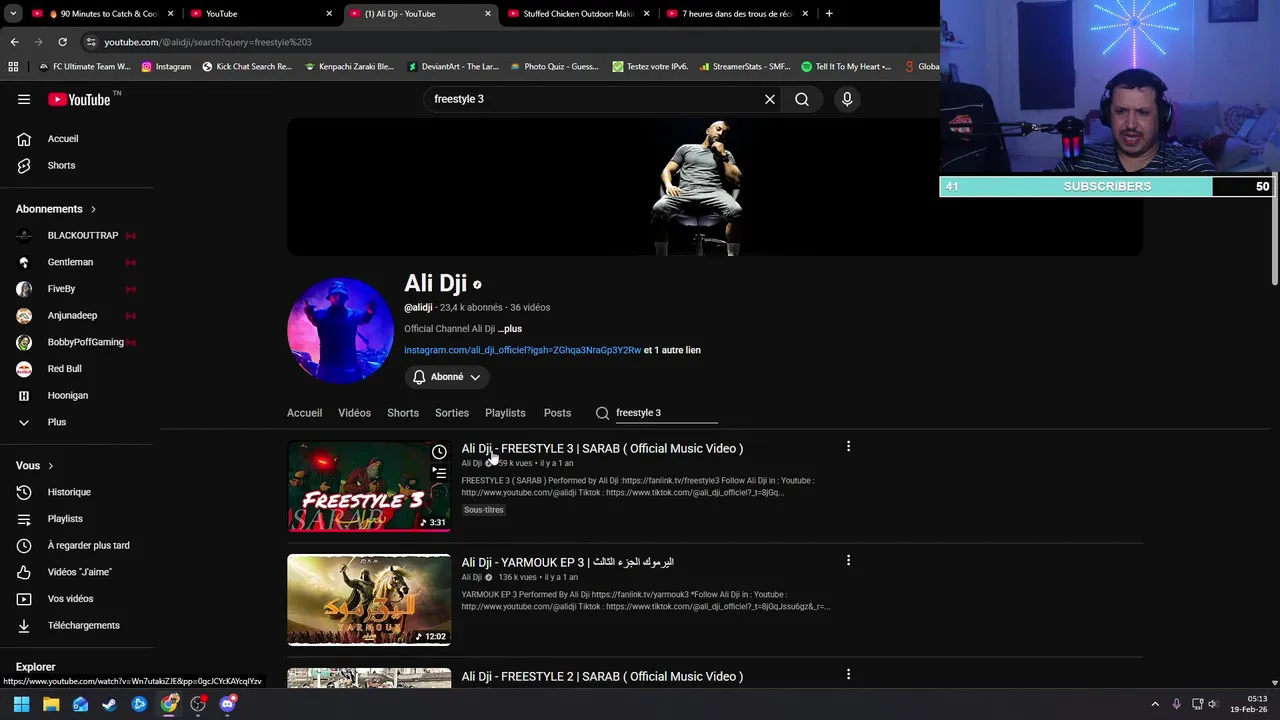Add FREESTYLE 3 to watch later
1280x720 pixels.
pyautogui.click(x=439, y=452)
